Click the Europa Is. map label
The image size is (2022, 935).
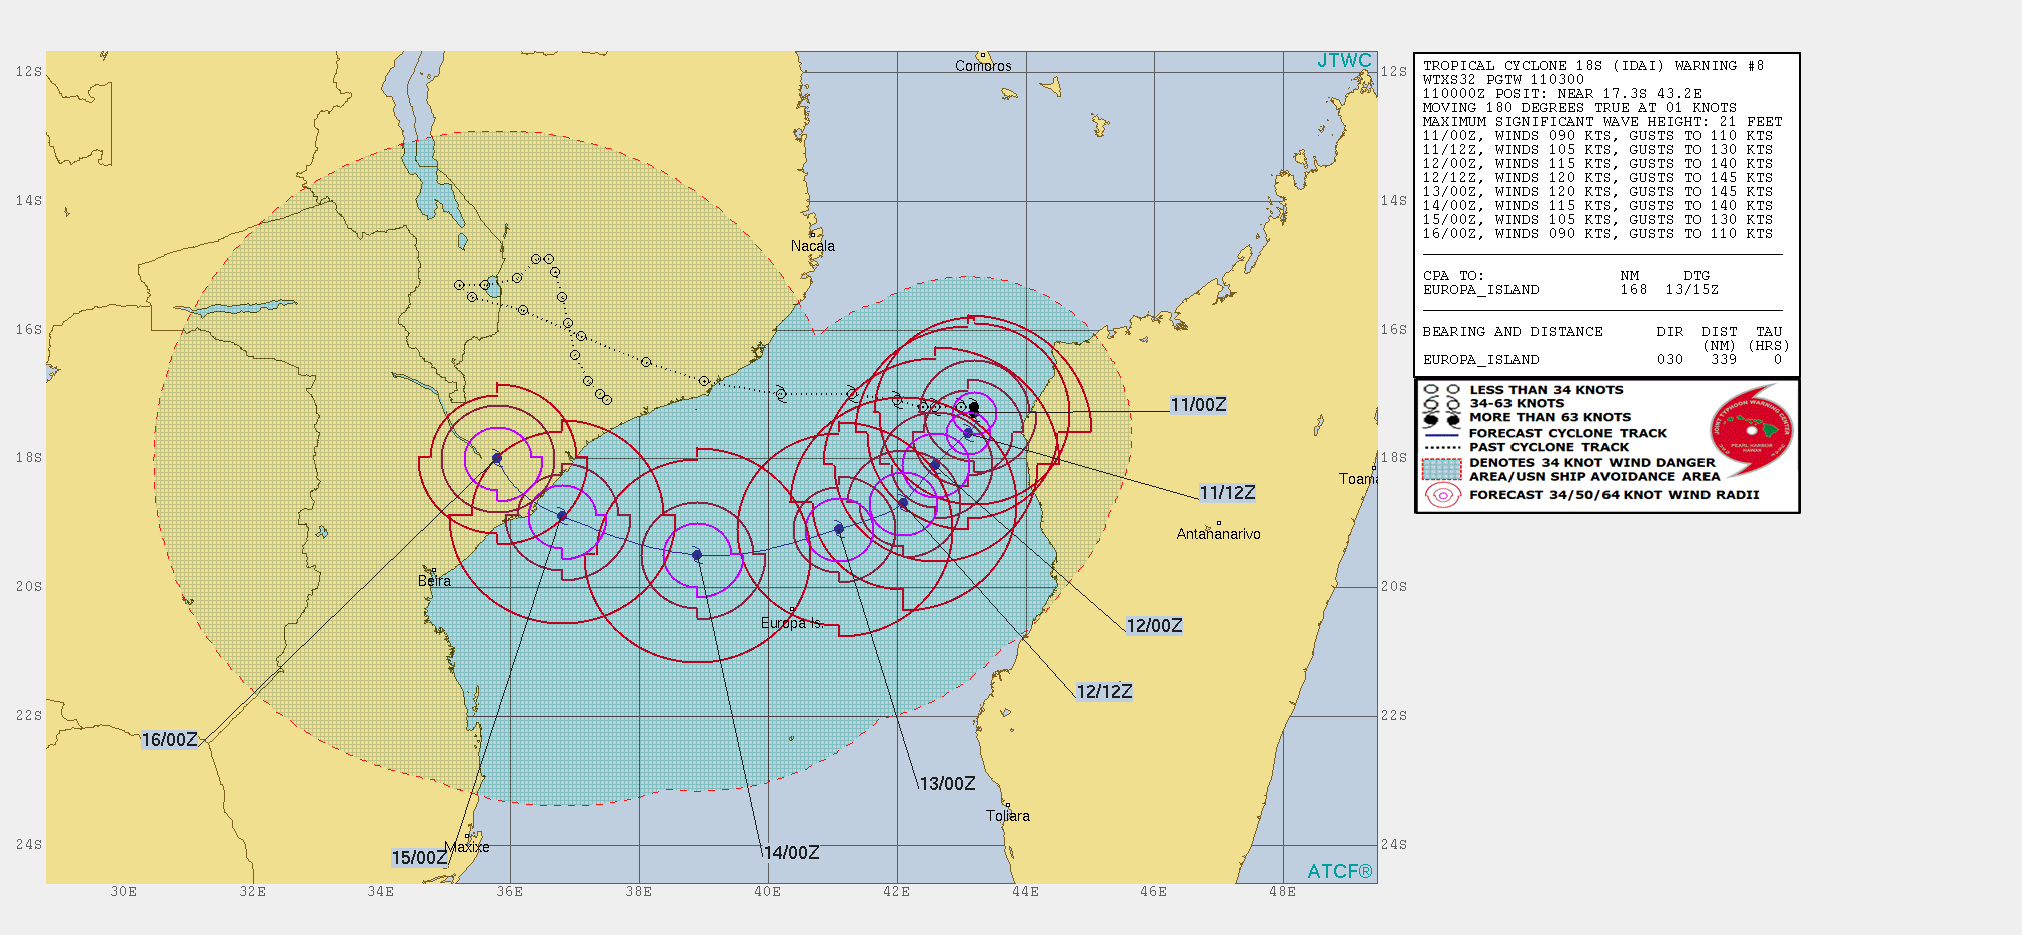pyautogui.click(x=792, y=623)
